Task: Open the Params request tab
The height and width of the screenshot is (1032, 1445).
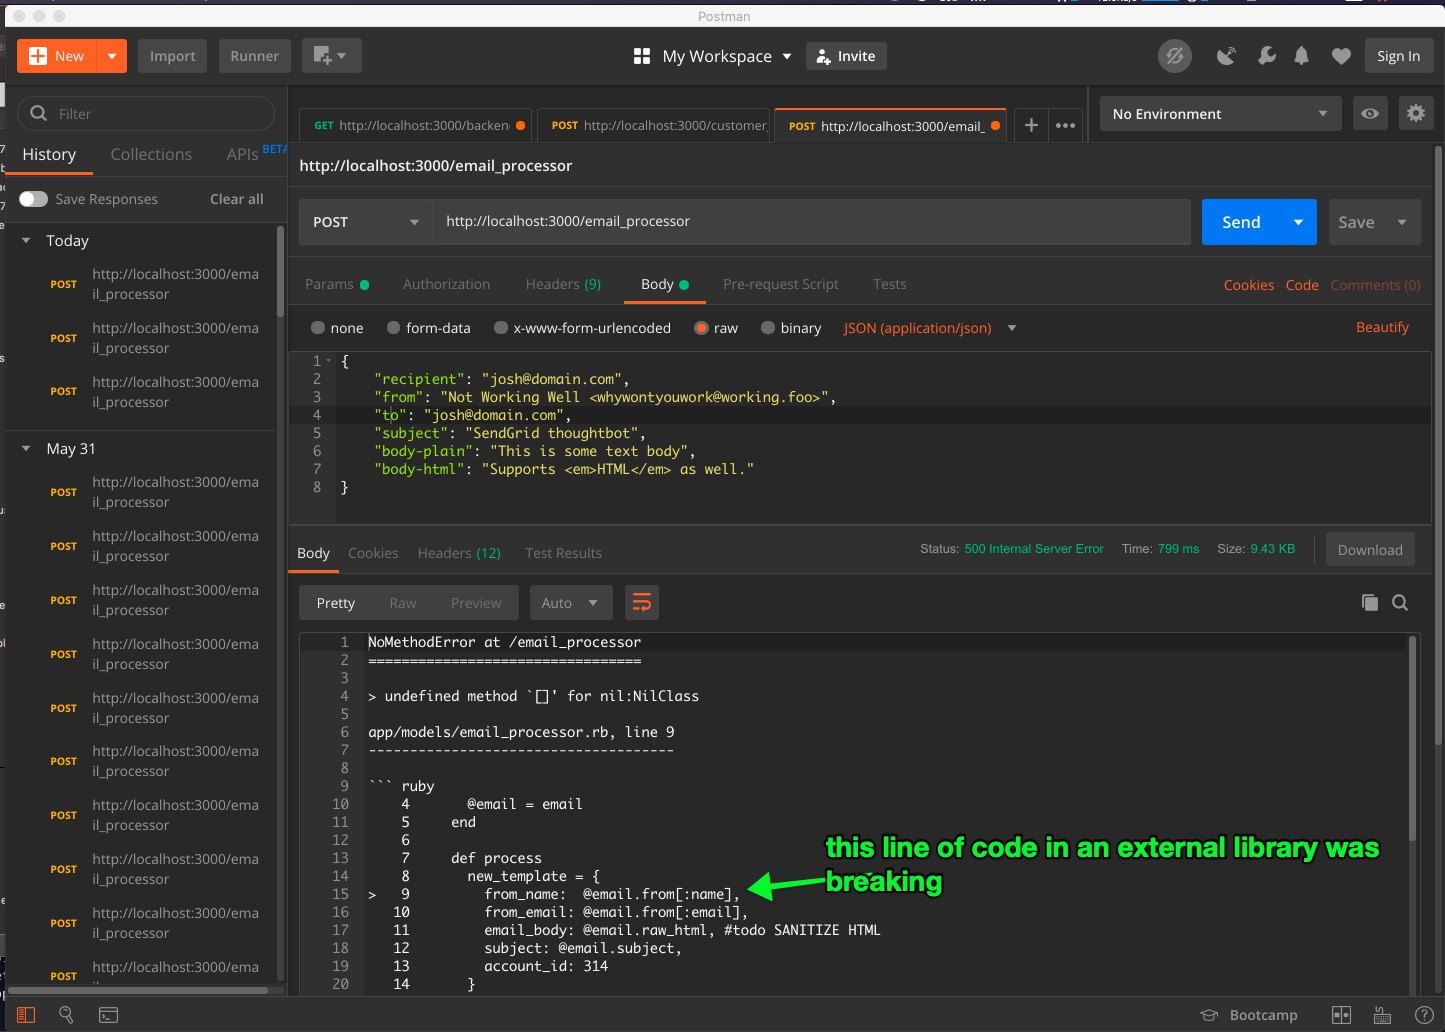Action: click(x=337, y=284)
